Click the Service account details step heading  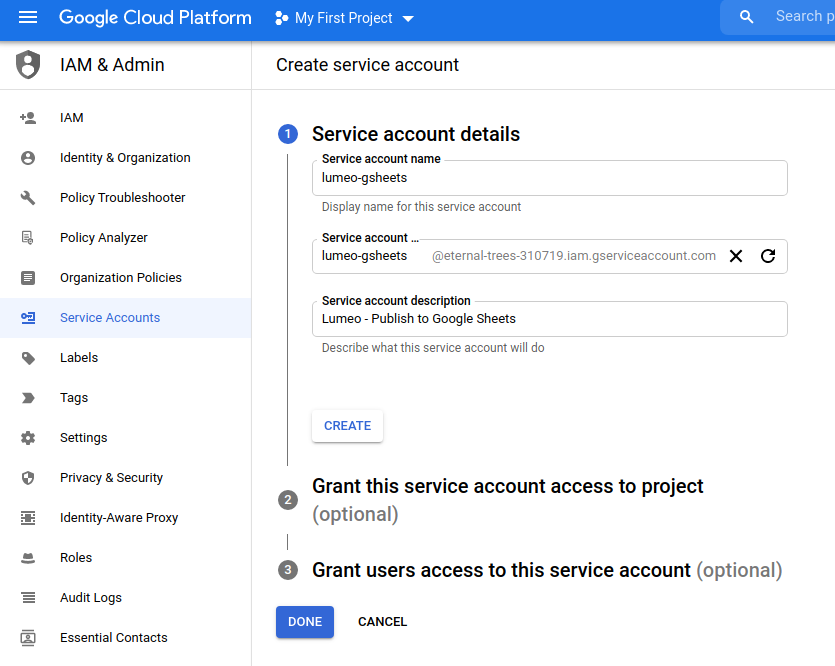pos(416,134)
